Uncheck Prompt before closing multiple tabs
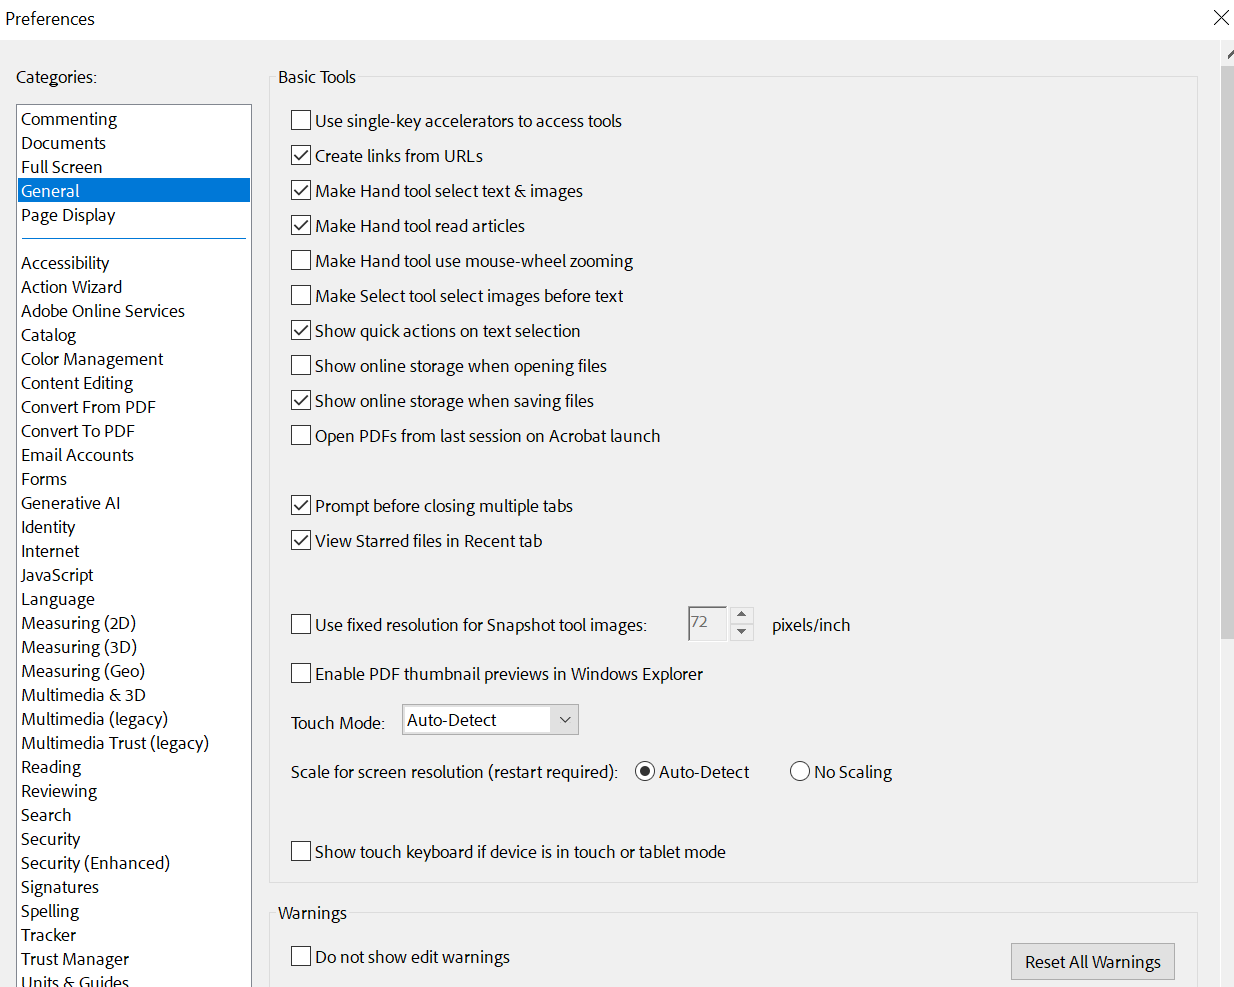 click(x=301, y=505)
